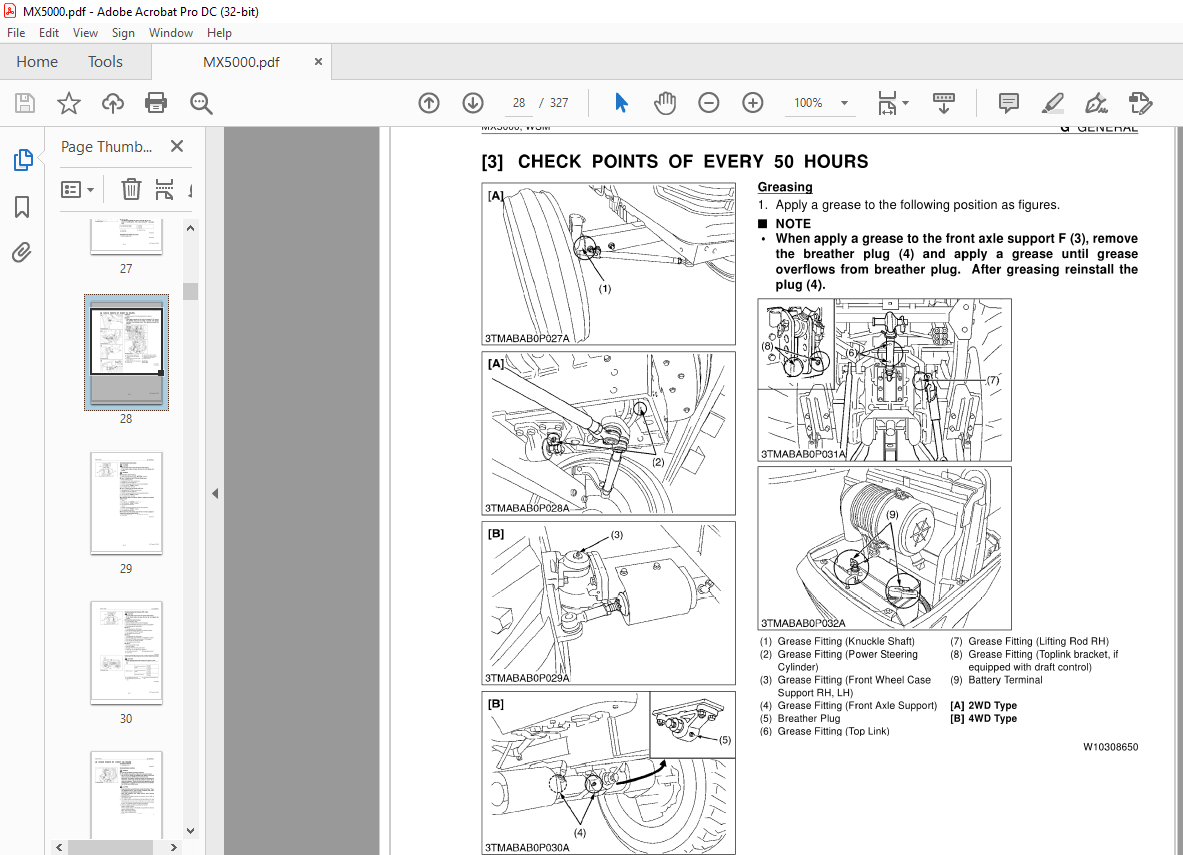
Task: Choose the Selection arrow tool
Action: 621,103
